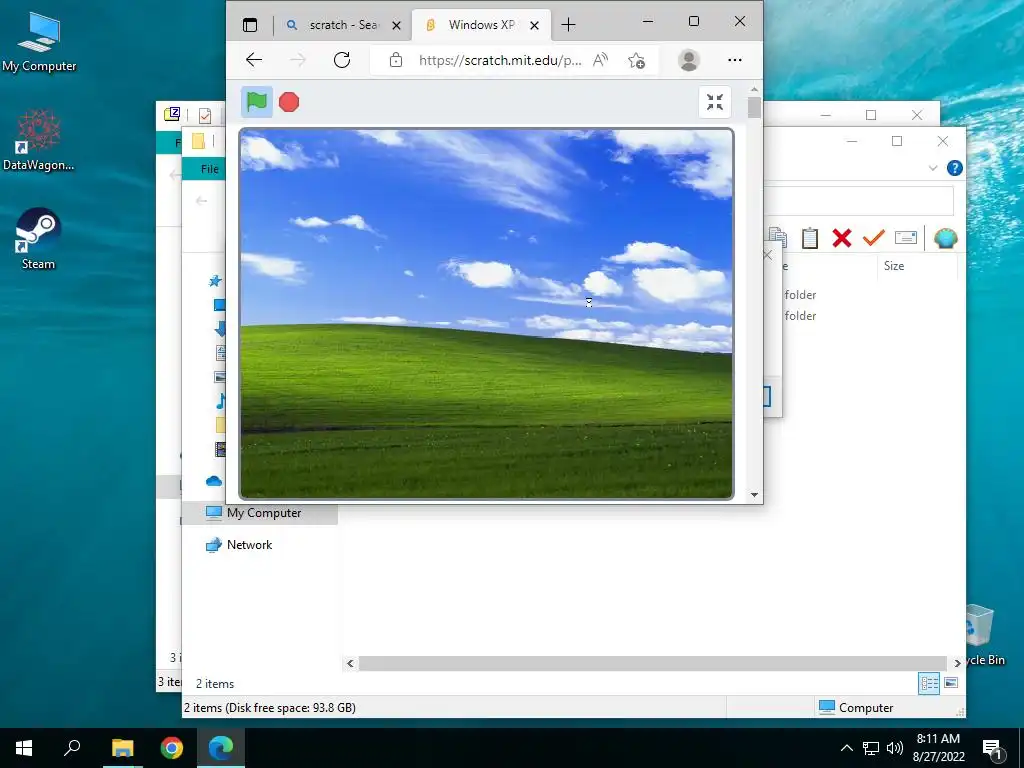Click the red stop sign button

(289, 102)
